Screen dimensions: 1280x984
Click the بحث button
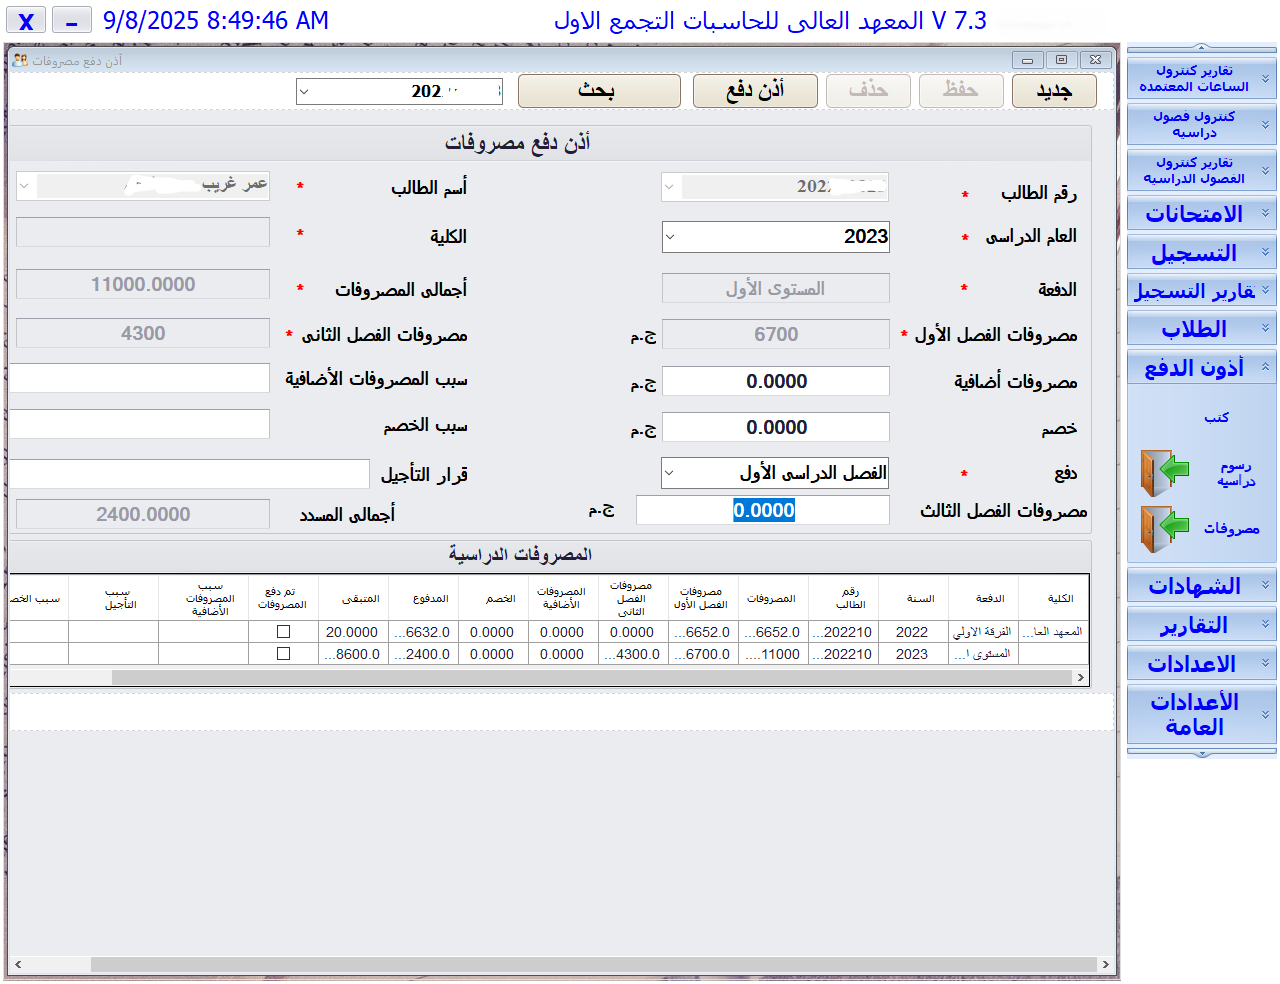coord(598,90)
